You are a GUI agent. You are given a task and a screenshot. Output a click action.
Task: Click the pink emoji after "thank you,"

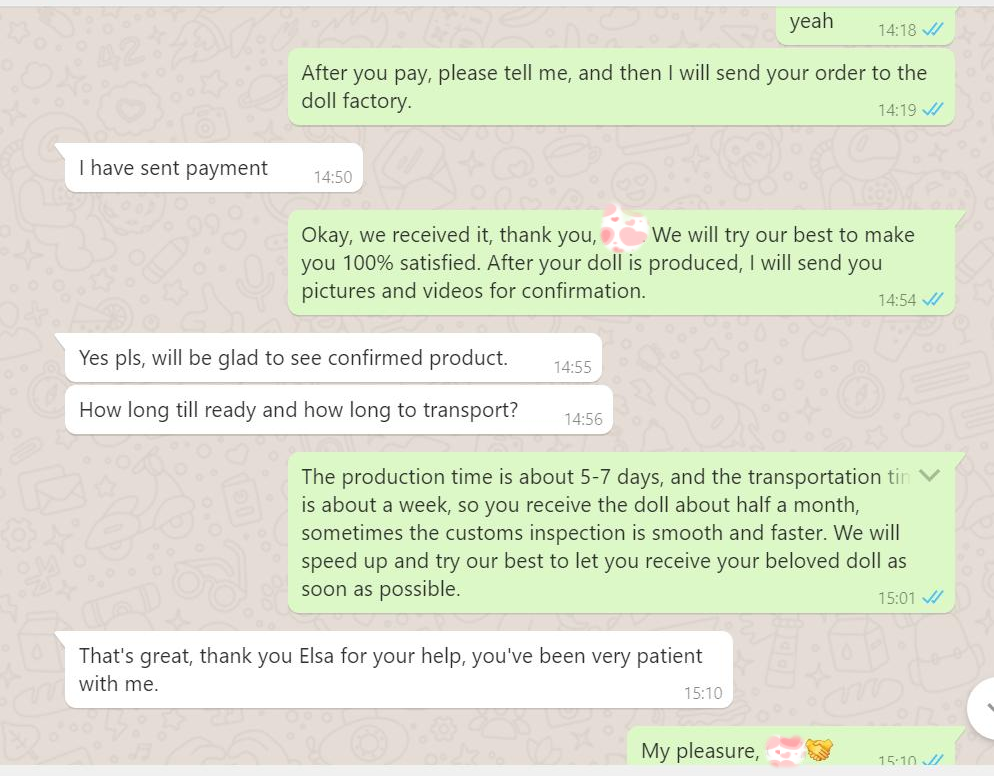tap(624, 232)
